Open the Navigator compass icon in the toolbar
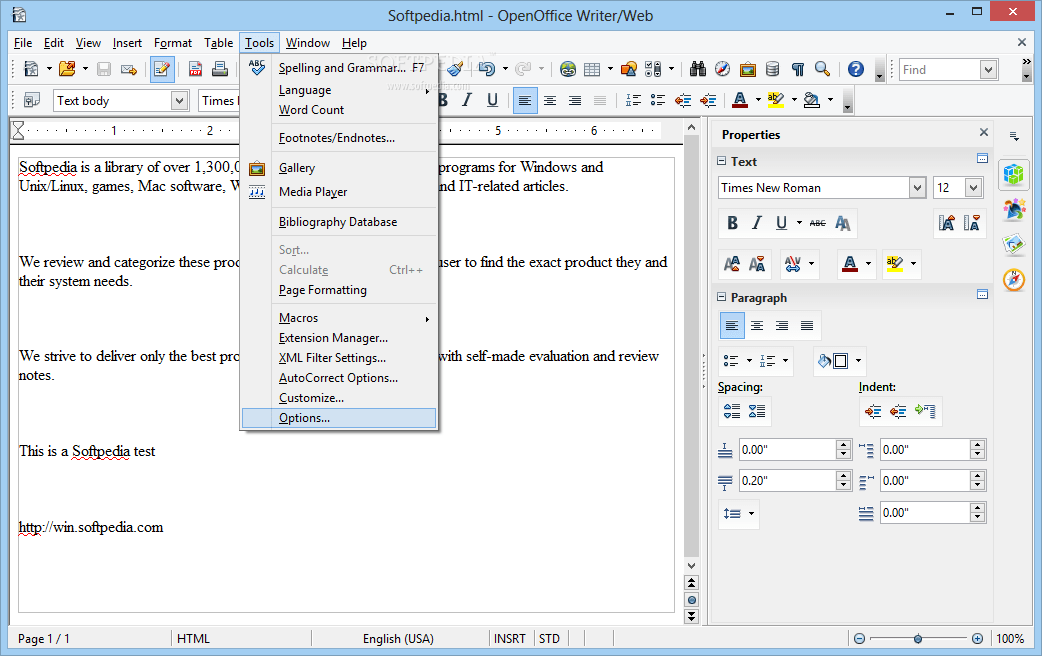The height and width of the screenshot is (656, 1042). 722,69
